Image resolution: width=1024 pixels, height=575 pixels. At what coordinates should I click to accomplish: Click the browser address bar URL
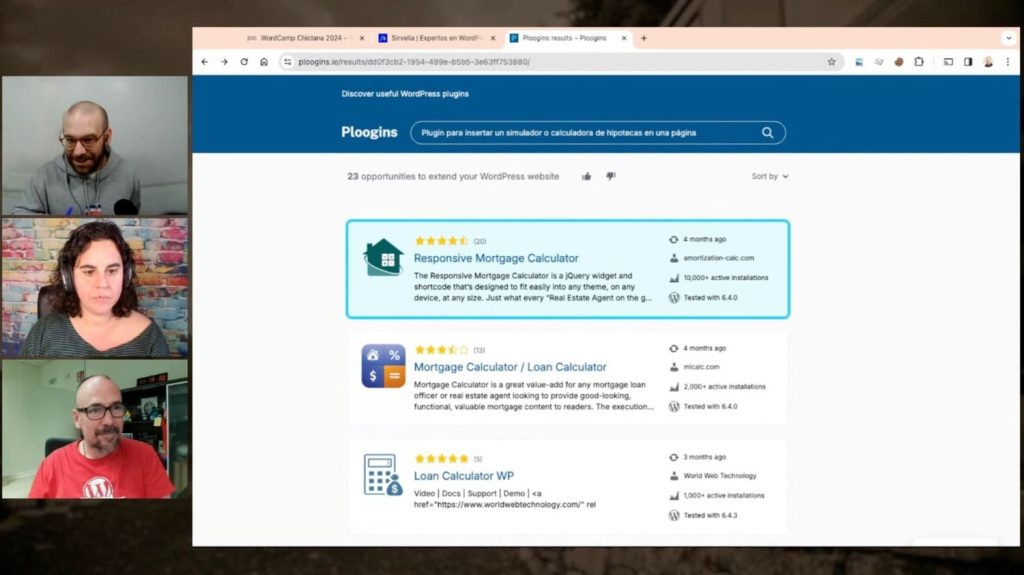coord(414,62)
